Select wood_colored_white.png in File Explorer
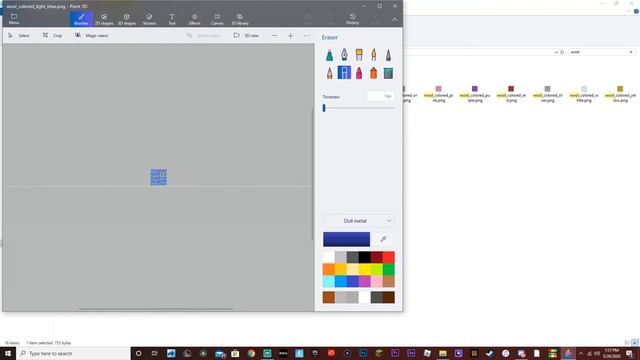The width and height of the screenshot is (640, 360). (x=584, y=94)
